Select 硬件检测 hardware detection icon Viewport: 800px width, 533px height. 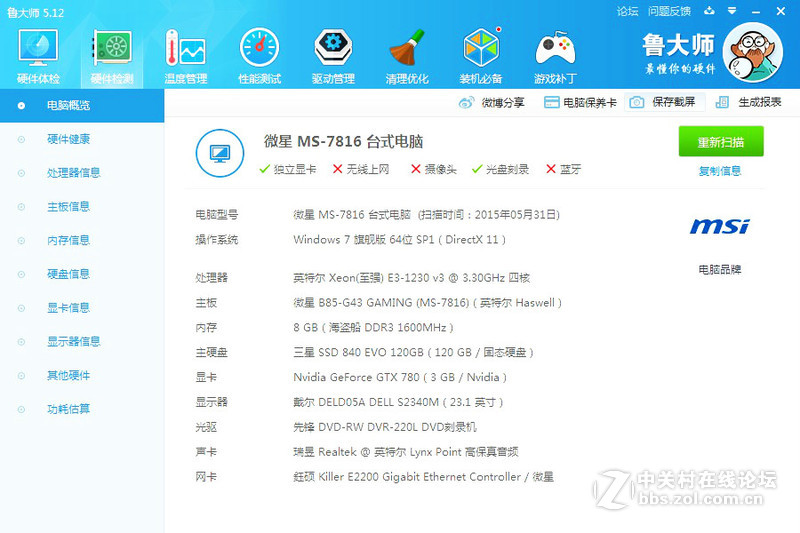coord(112,48)
